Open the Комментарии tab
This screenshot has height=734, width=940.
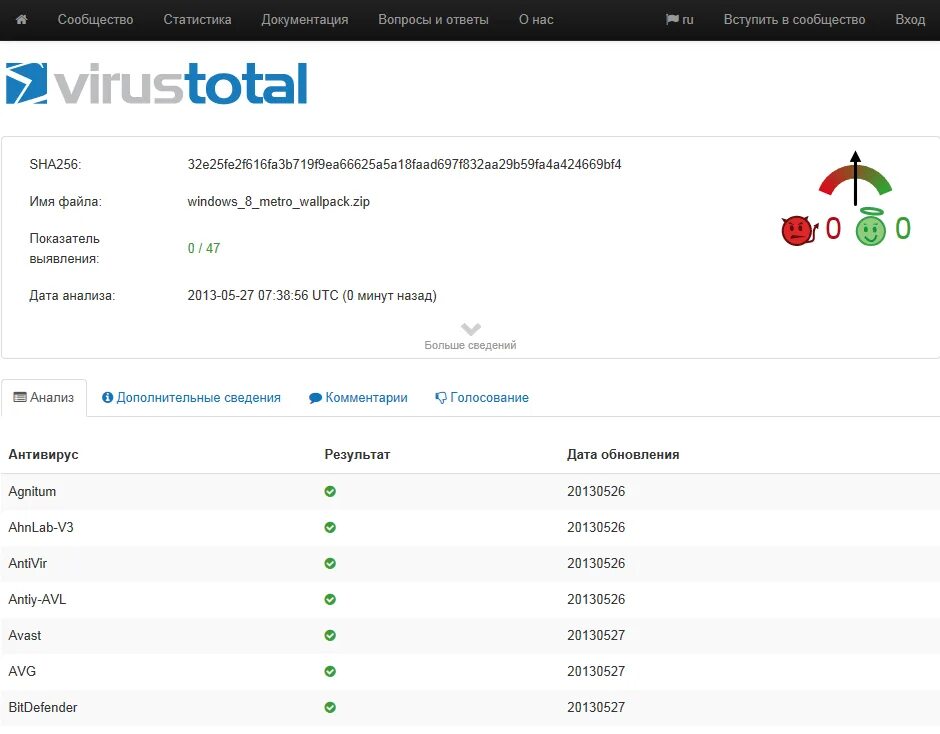[358, 398]
